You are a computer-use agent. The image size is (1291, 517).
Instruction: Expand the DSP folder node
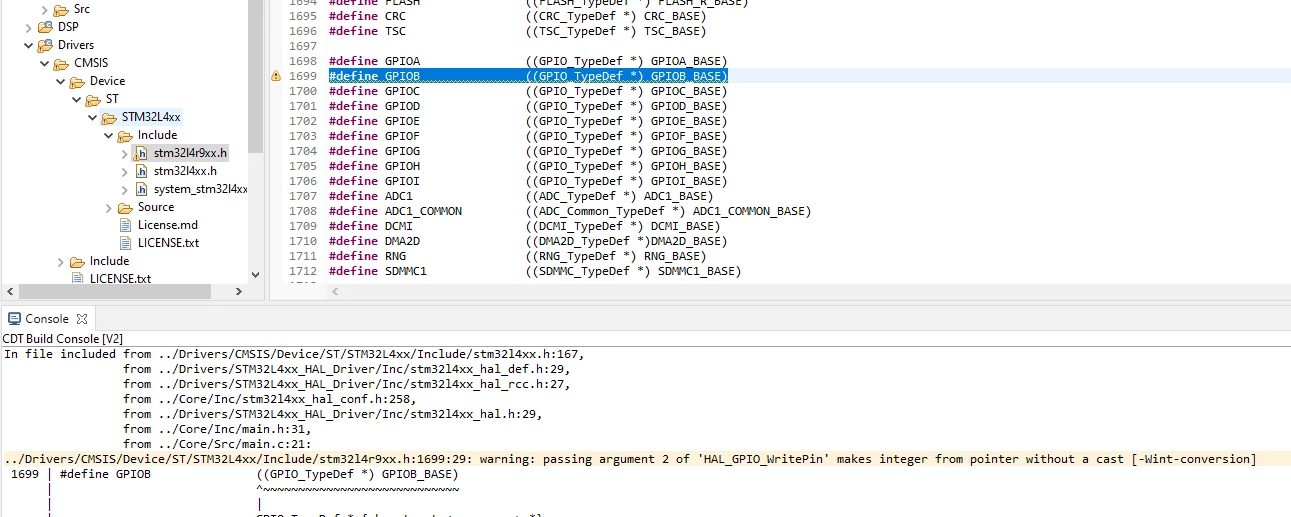pos(28,27)
